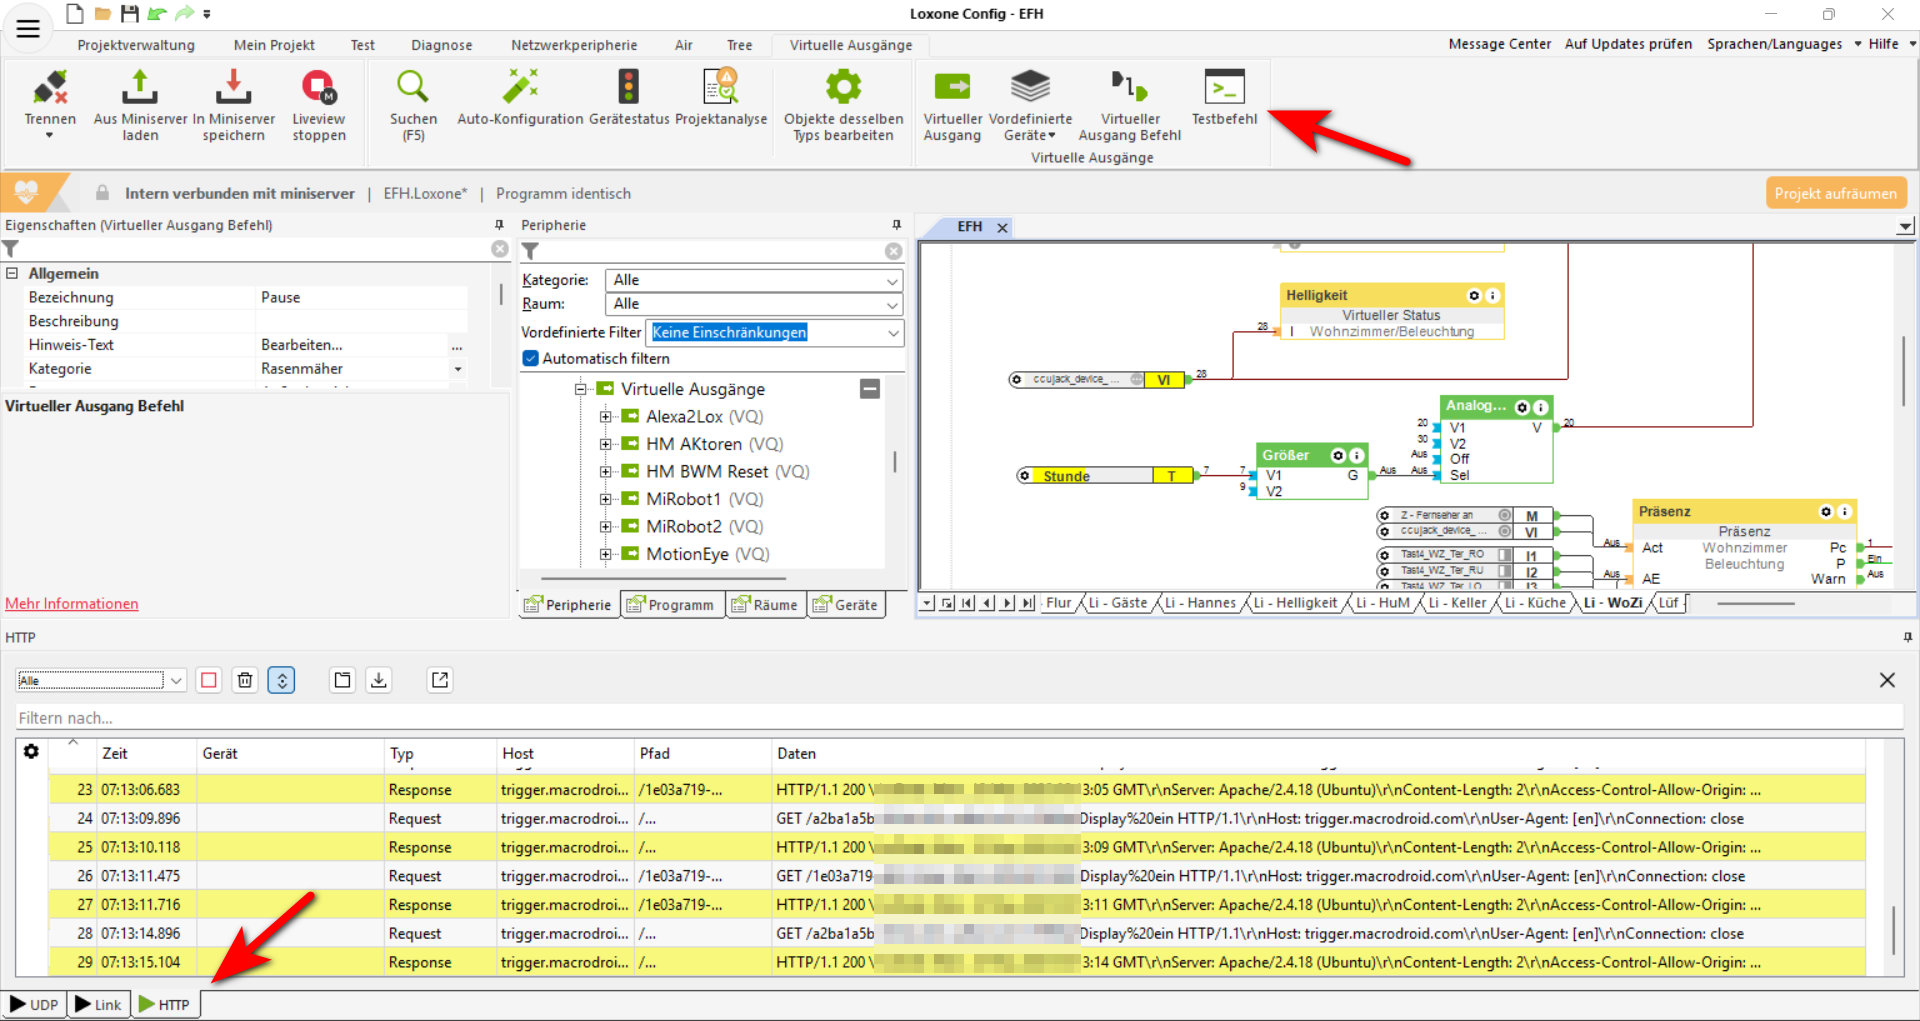Viewport: 1920px width, 1021px height.
Task: Click In Miniserver speichern icon
Action: pos(233,89)
